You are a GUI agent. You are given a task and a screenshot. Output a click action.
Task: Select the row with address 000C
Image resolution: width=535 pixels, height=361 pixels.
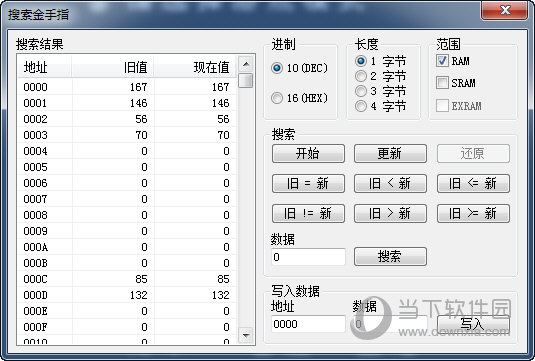click(x=127, y=279)
